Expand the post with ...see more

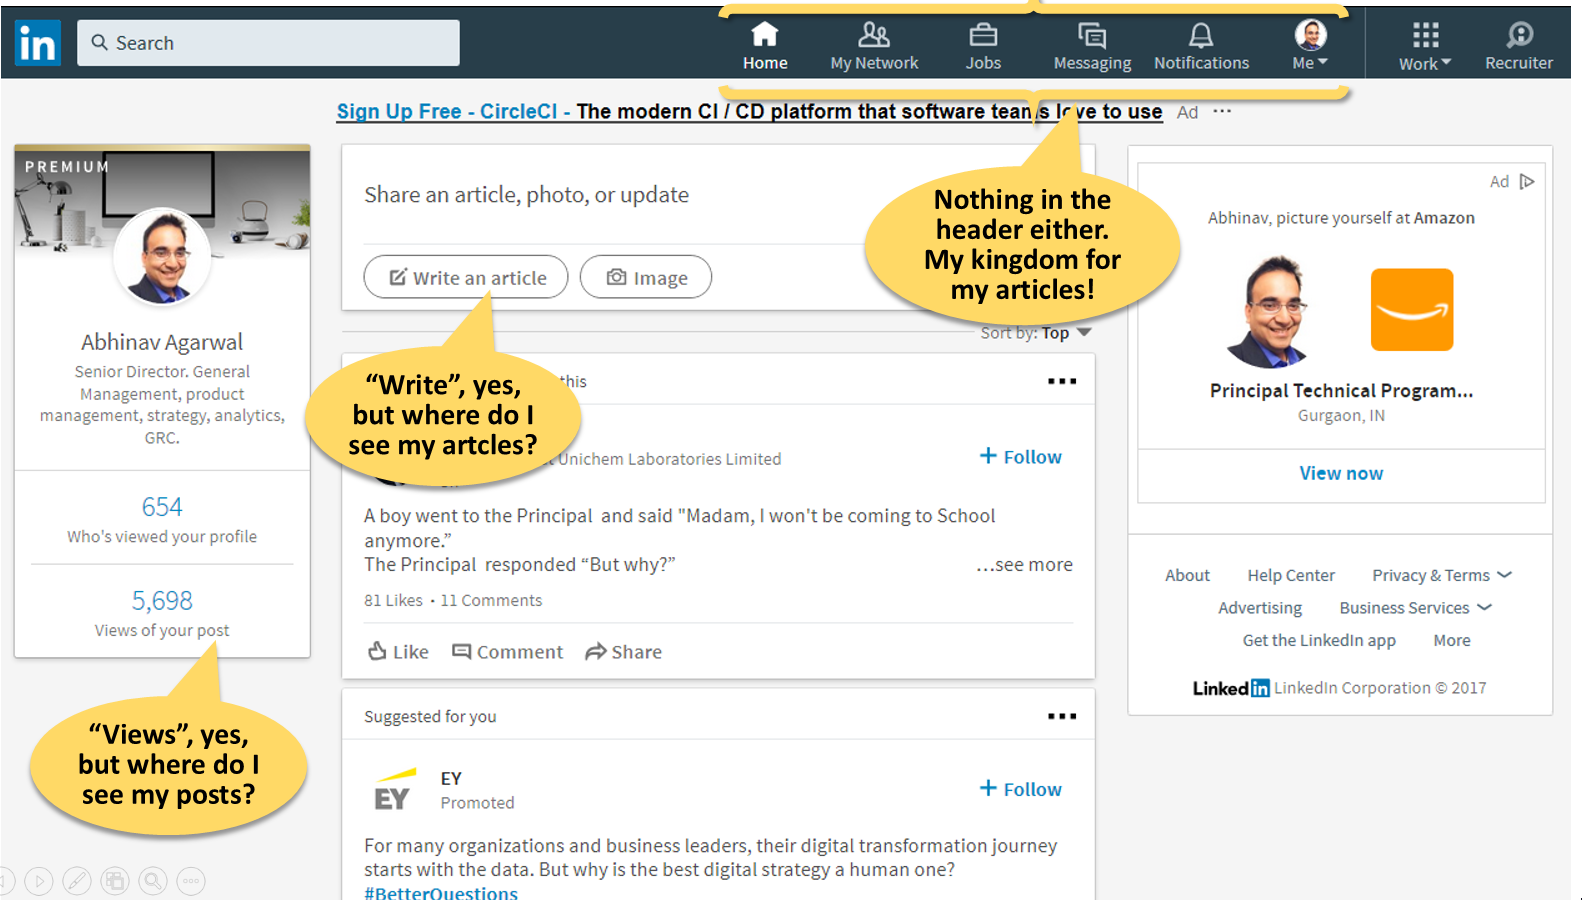1024,565
